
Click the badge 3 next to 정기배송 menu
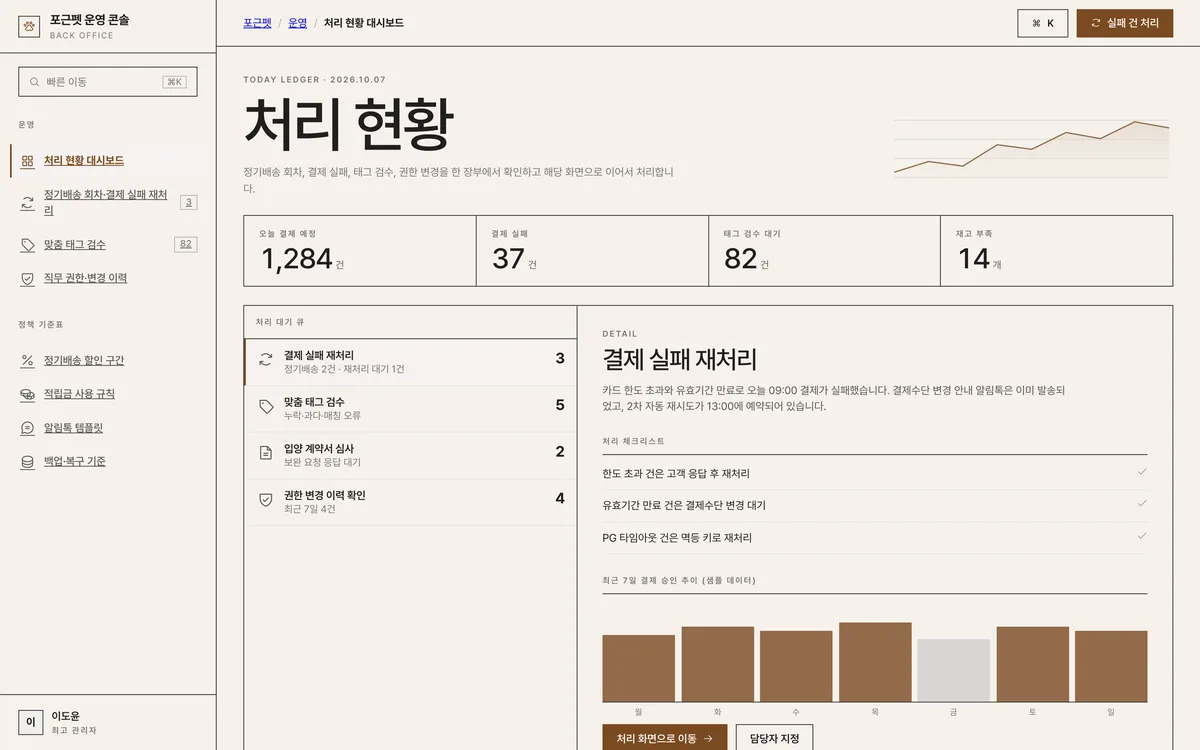188,203
